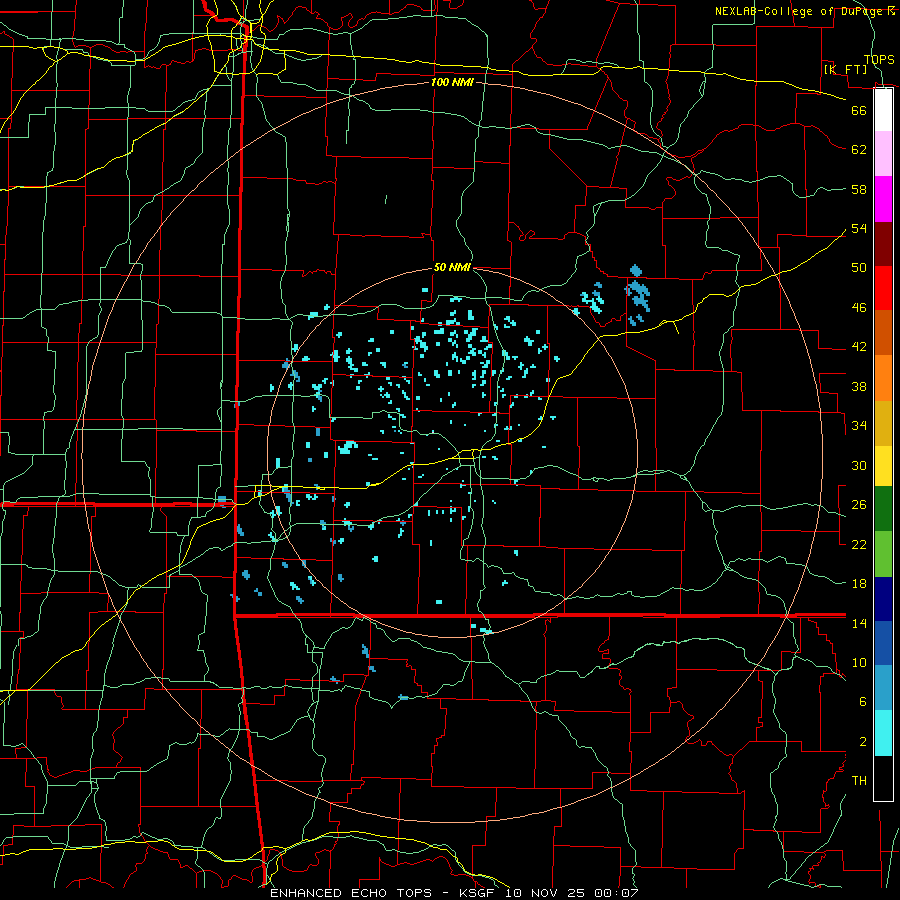This screenshot has height=900, width=900.
Task: Click the light pink legend swatch
Action: (x=883, y=154)
